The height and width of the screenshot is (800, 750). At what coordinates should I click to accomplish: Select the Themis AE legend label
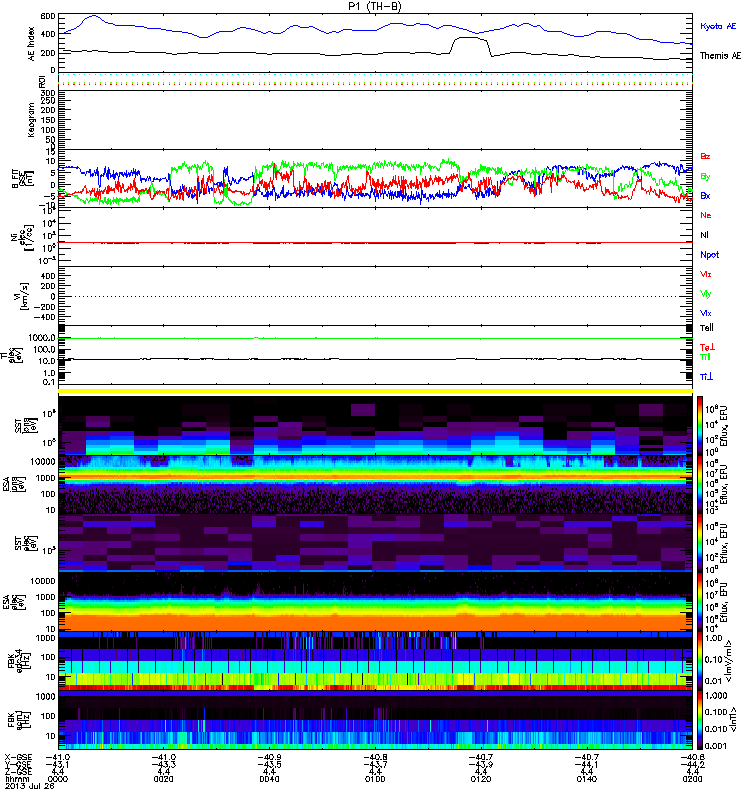720,56
